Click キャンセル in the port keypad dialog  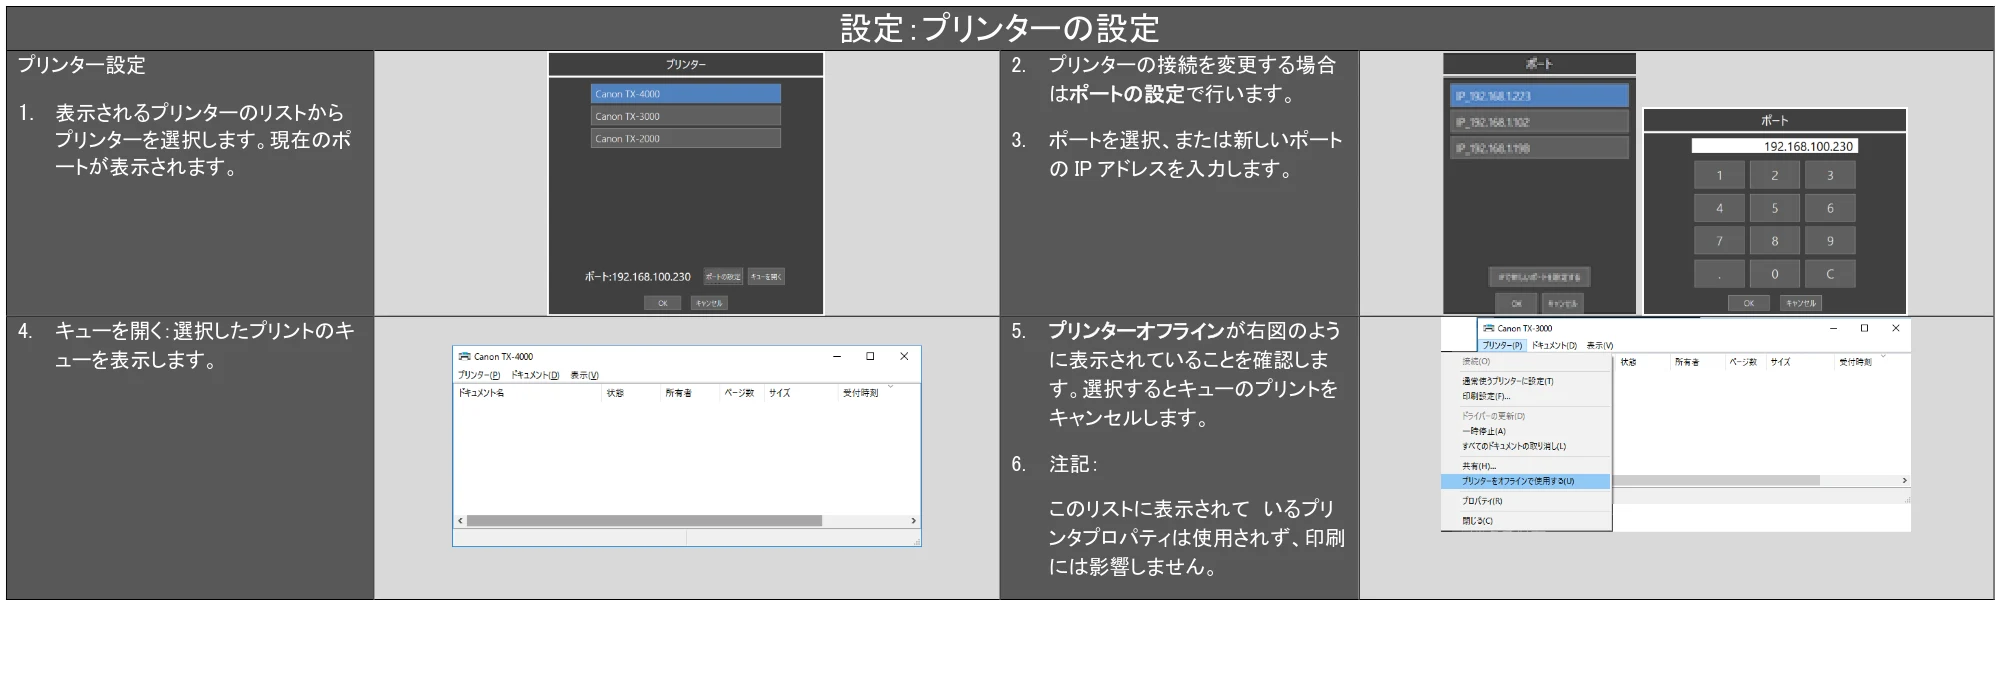1800,303
